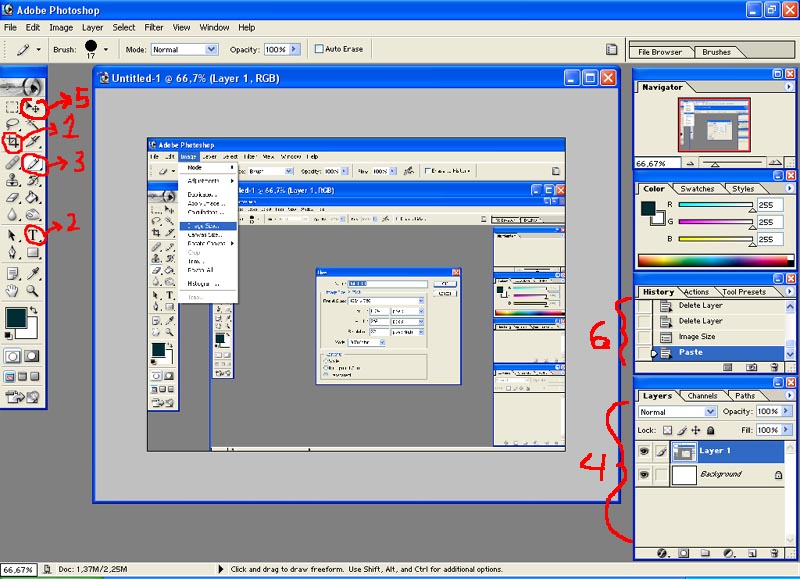The image size is (800, 579).
Task: Delete layer using Layers panel trash icon
Action: pyautogui.click(x=774, y=552)
